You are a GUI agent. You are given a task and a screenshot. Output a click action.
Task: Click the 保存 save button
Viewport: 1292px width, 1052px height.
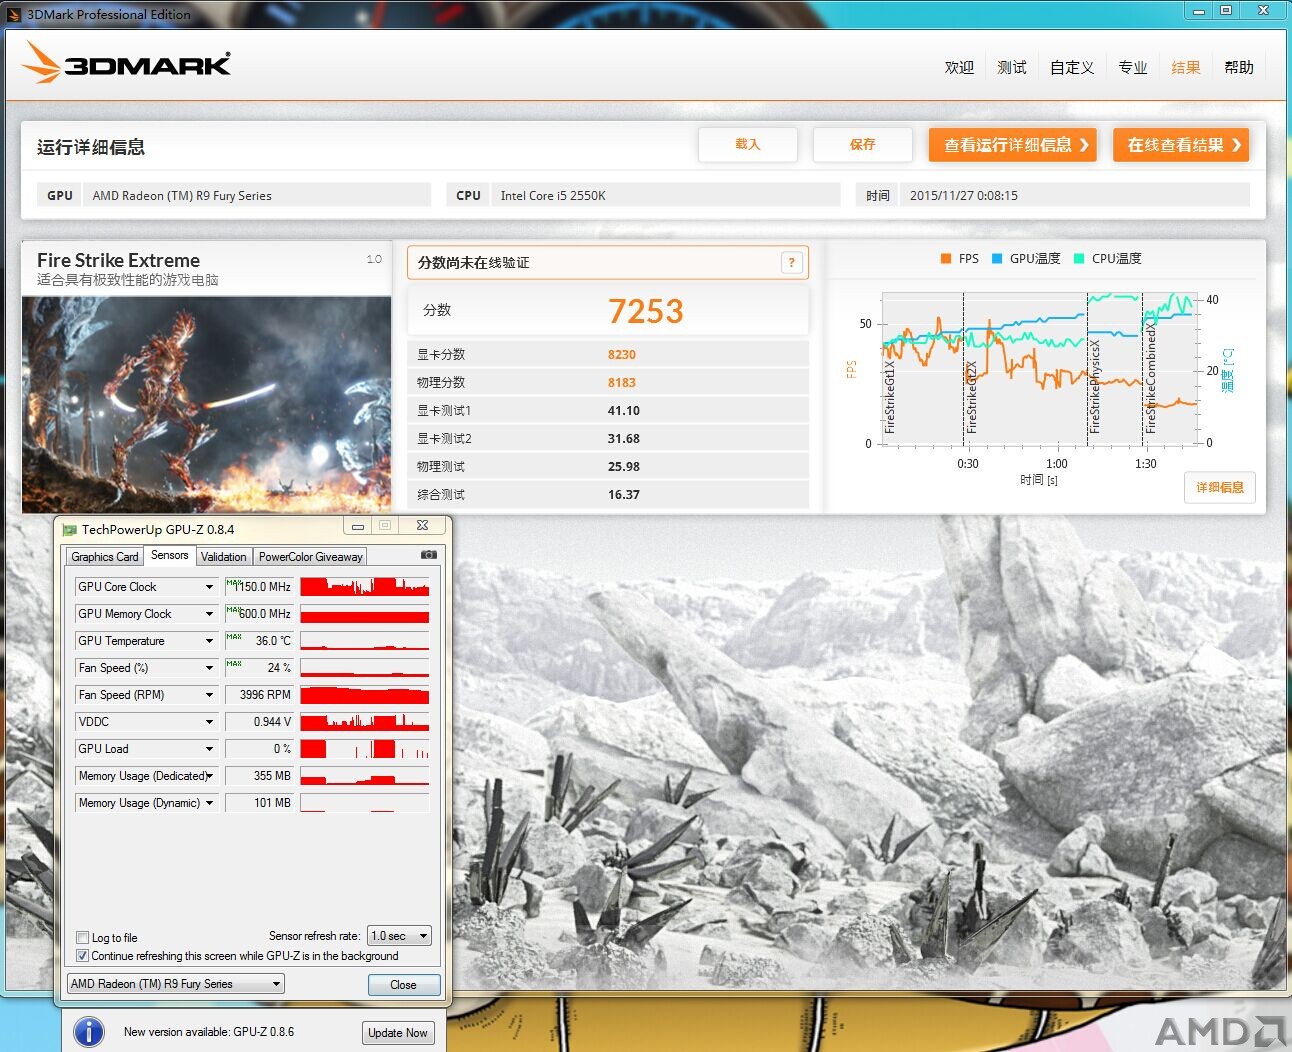click(863, 145)
